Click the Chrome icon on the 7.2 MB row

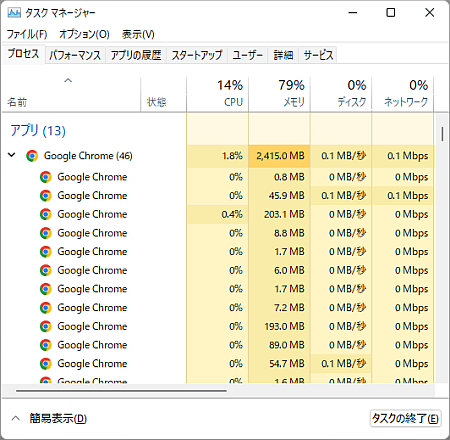pos(46,308)
